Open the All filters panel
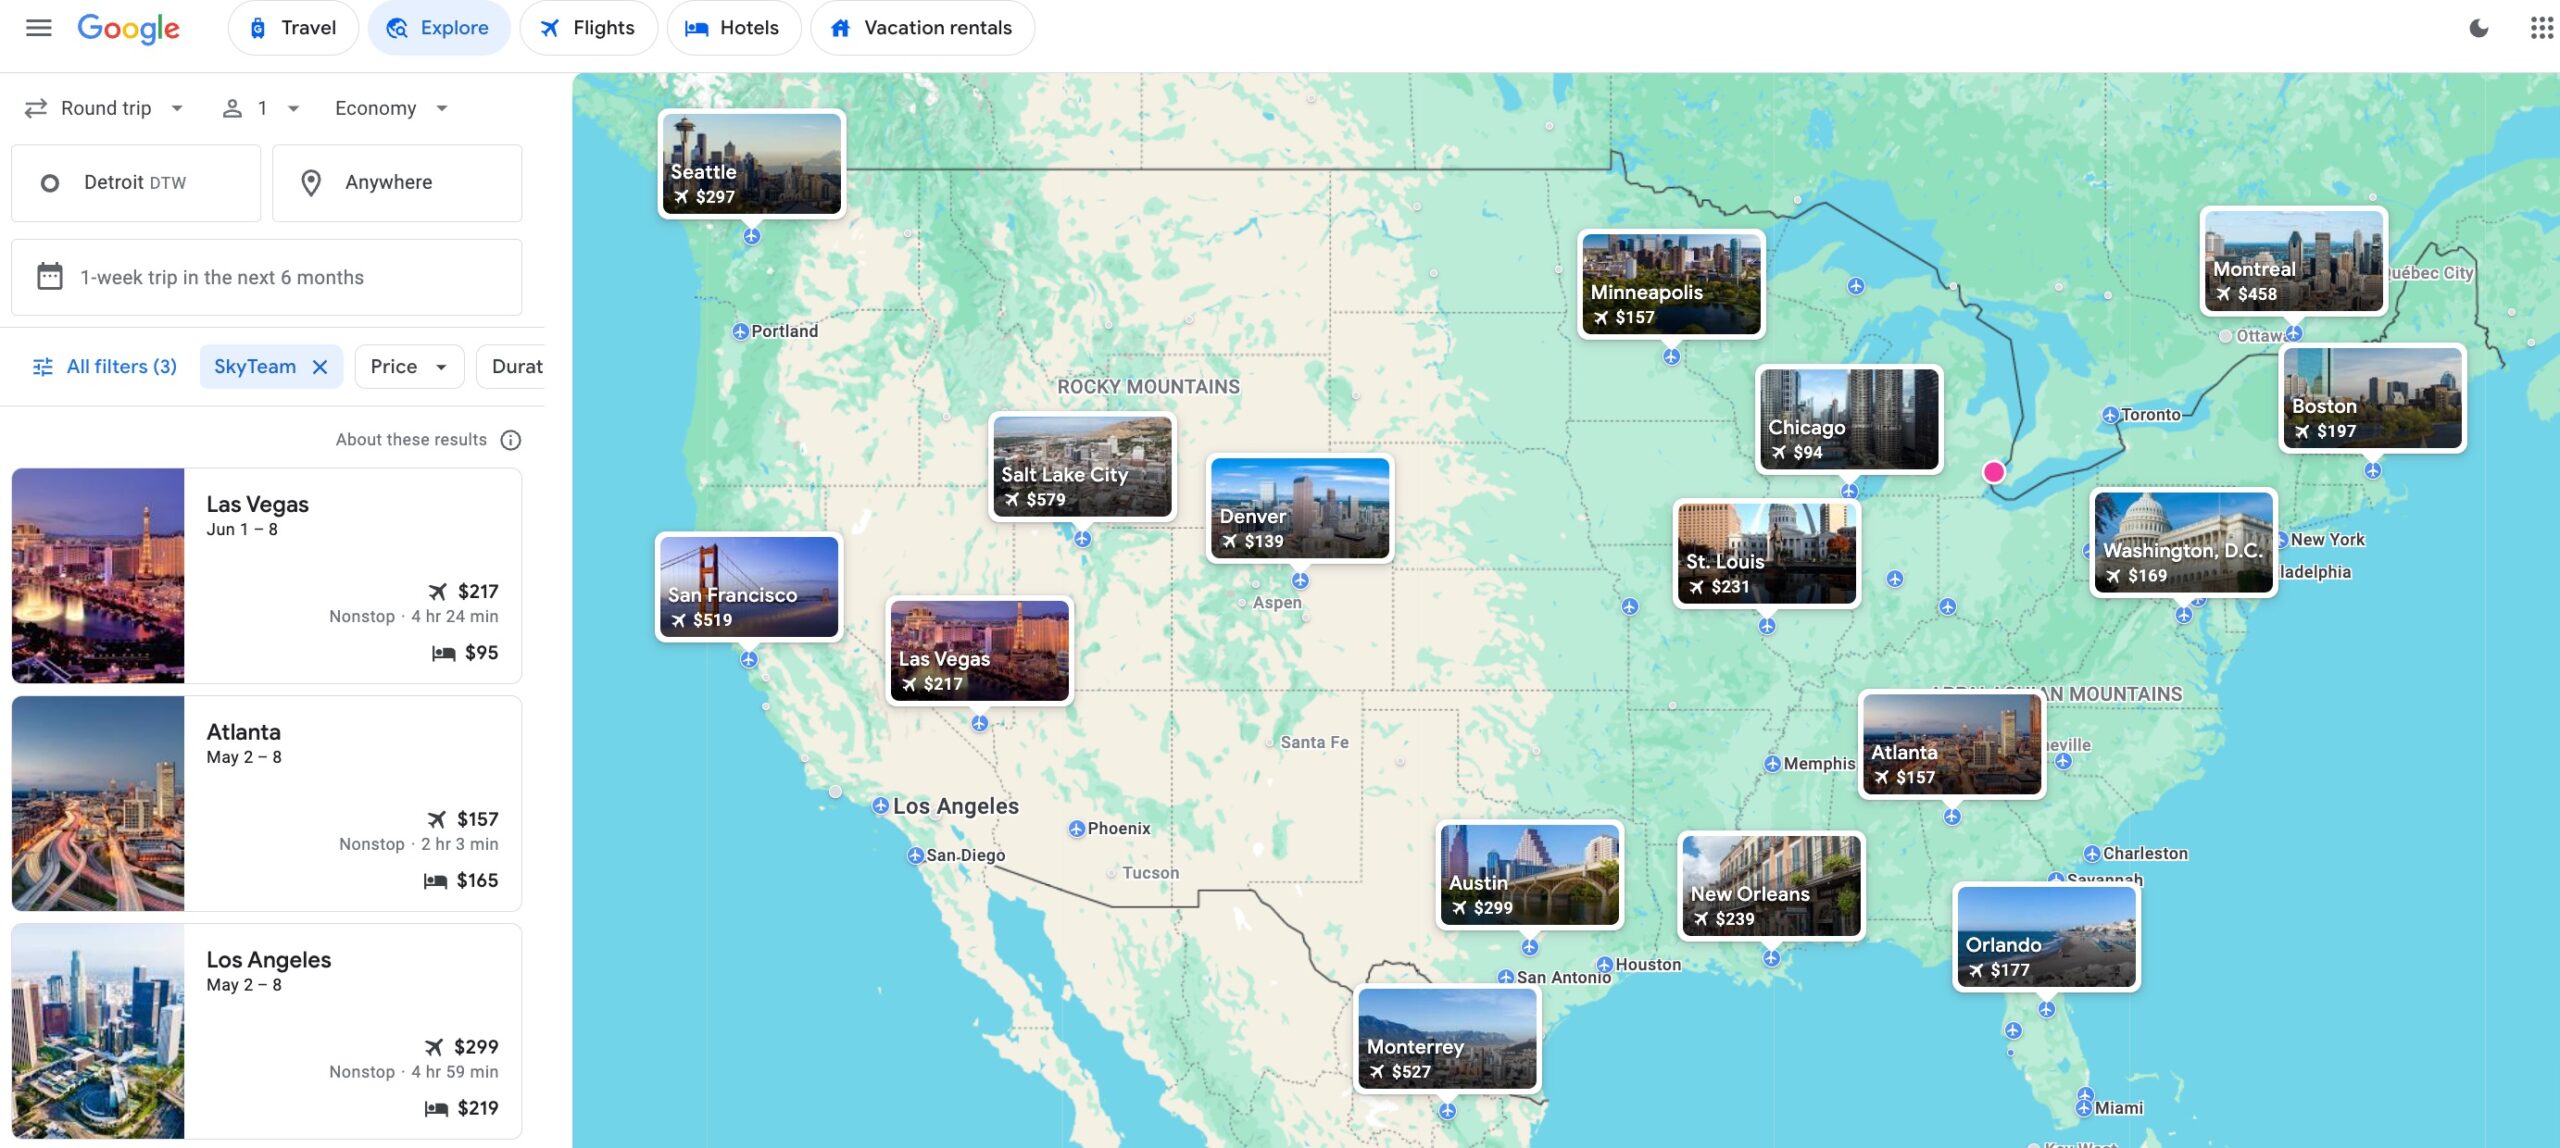This screenshot has width=2560, height=1148. 104,366
